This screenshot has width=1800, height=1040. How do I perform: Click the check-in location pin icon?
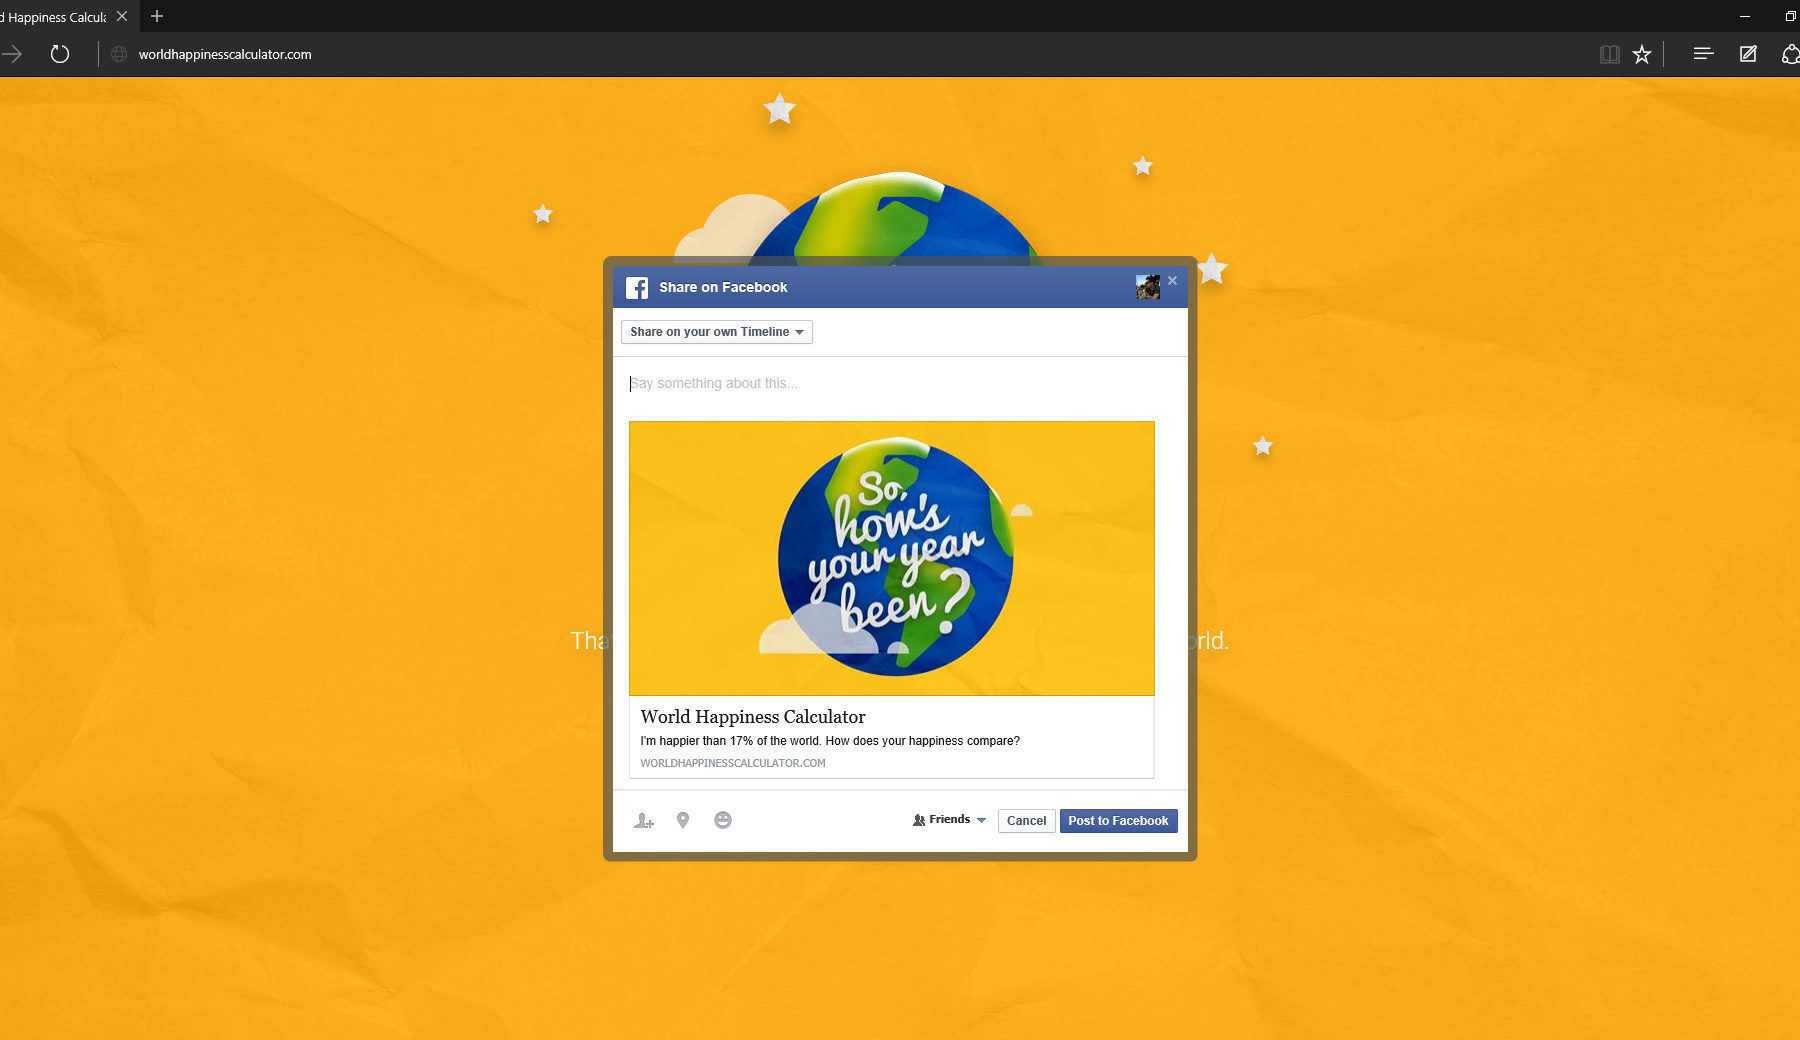pos(683,821)
